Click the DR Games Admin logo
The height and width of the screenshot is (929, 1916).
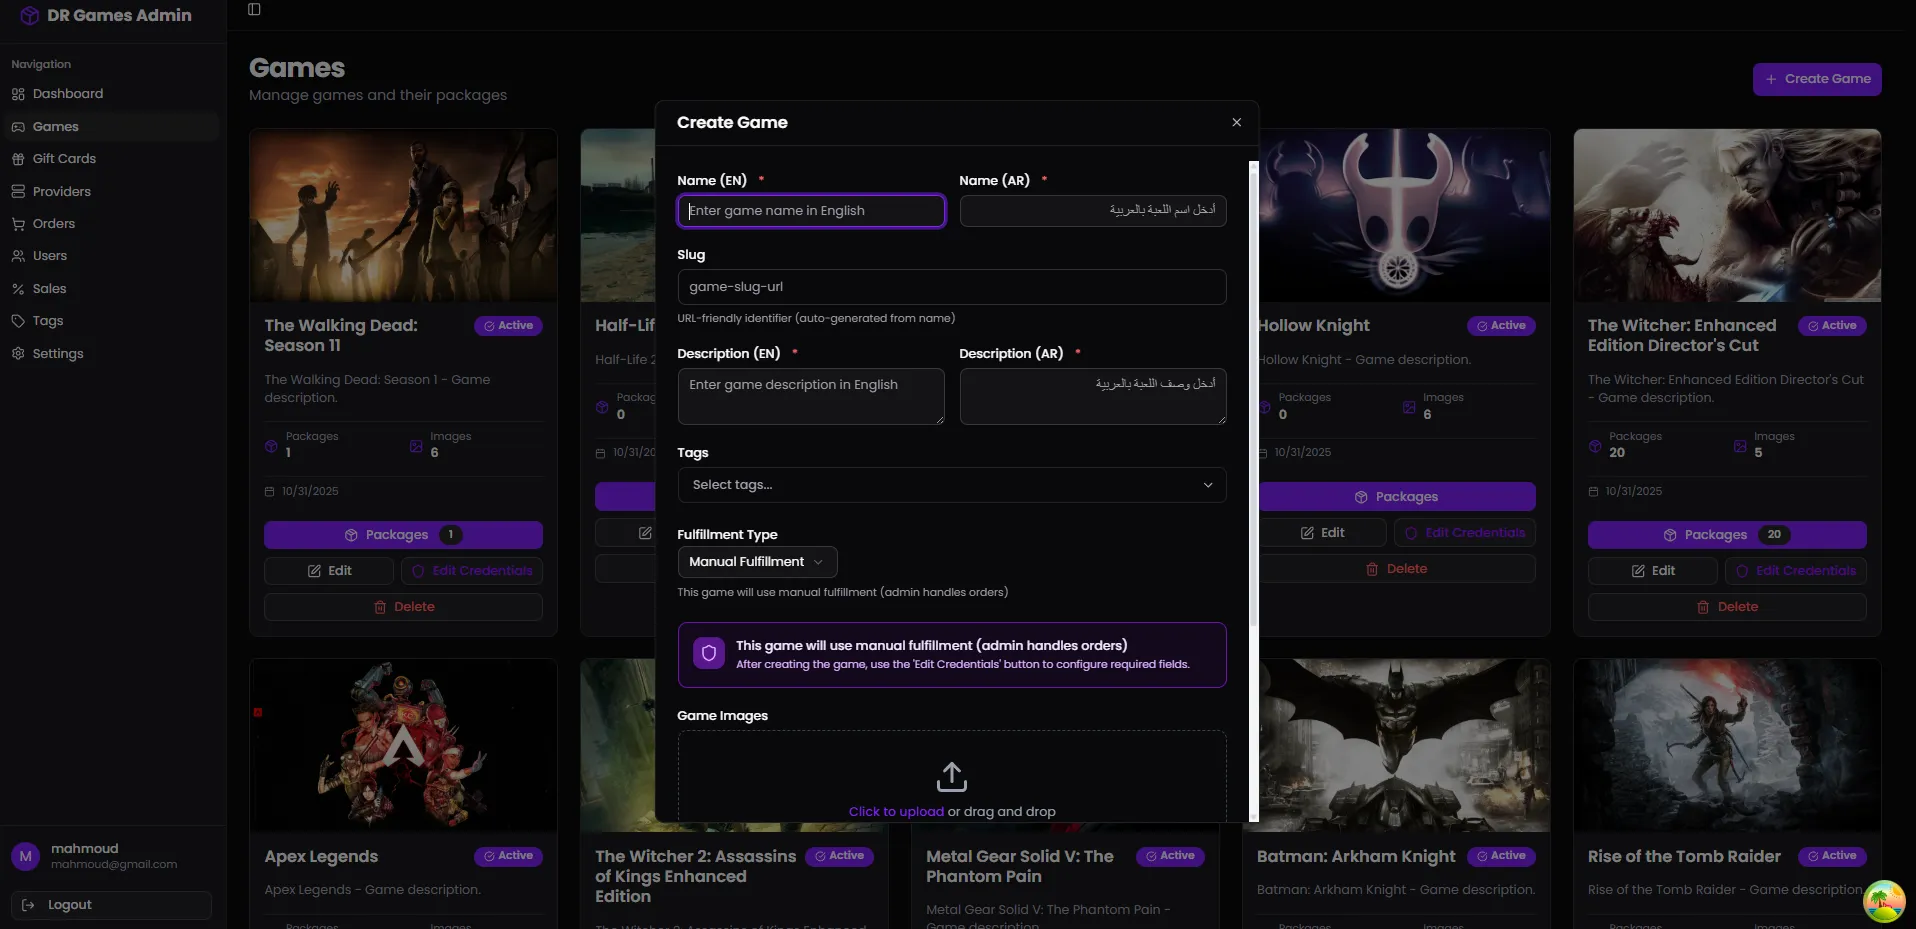click(x=105, y=15)
